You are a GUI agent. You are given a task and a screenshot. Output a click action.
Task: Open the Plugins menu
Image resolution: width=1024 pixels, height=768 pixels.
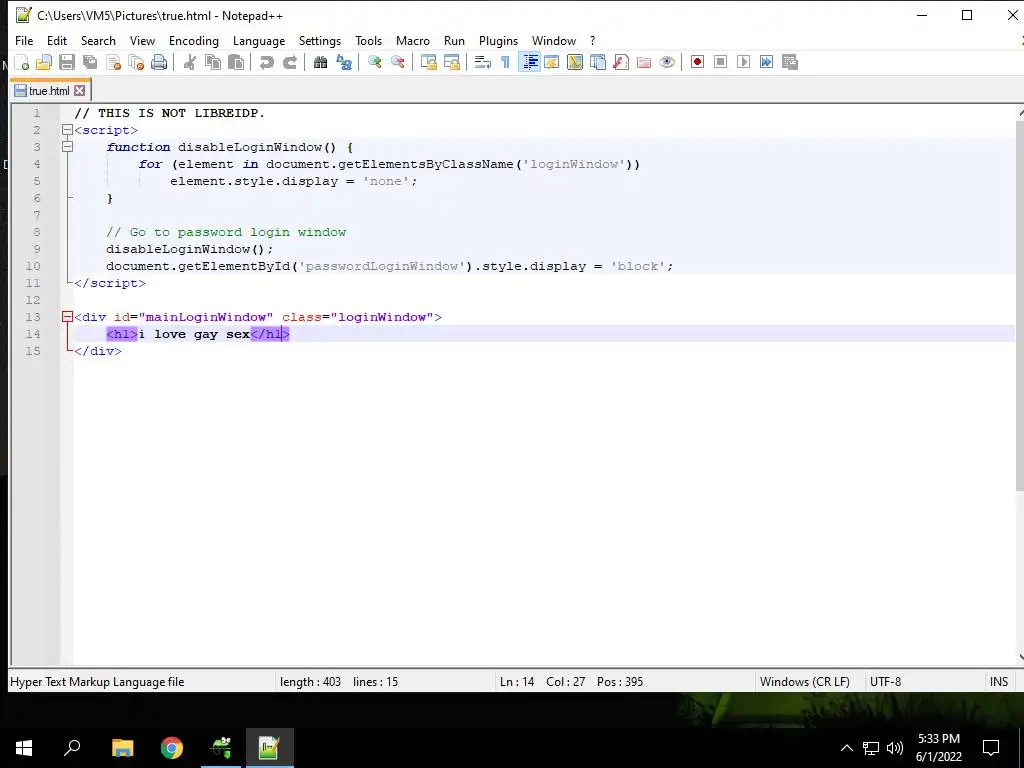[x=498, y=40]
